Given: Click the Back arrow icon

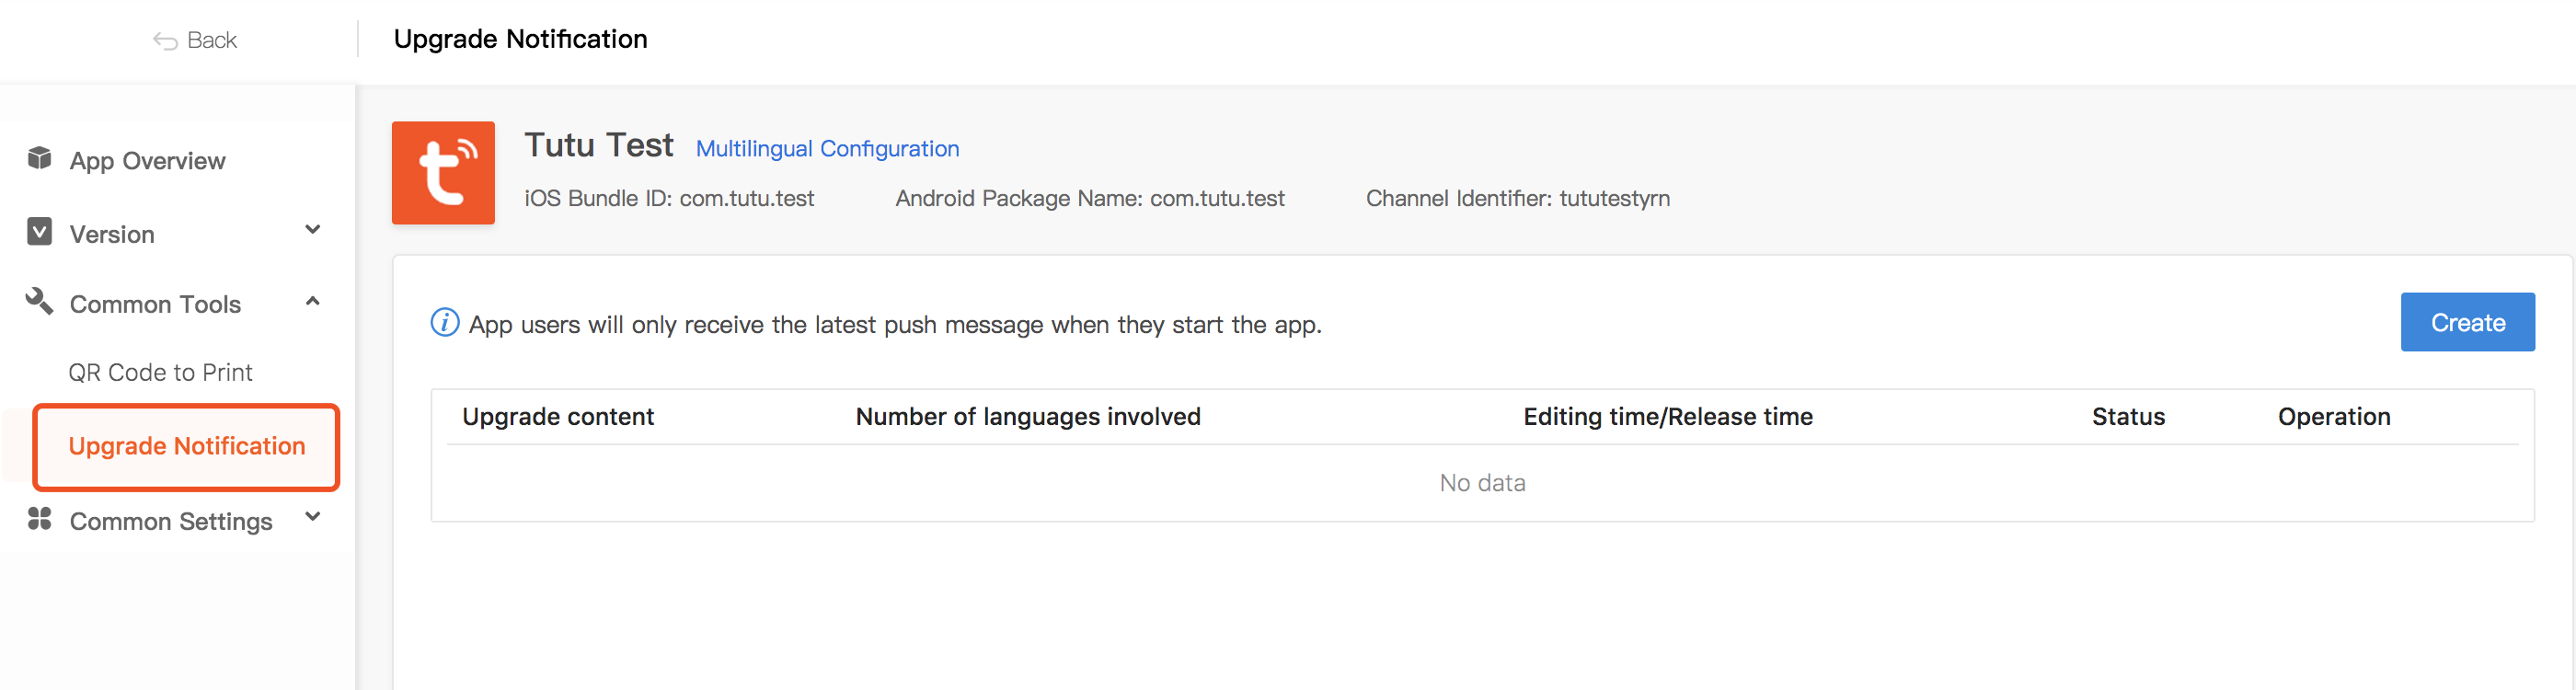Looking at the screenshot, I should (165, 41).
